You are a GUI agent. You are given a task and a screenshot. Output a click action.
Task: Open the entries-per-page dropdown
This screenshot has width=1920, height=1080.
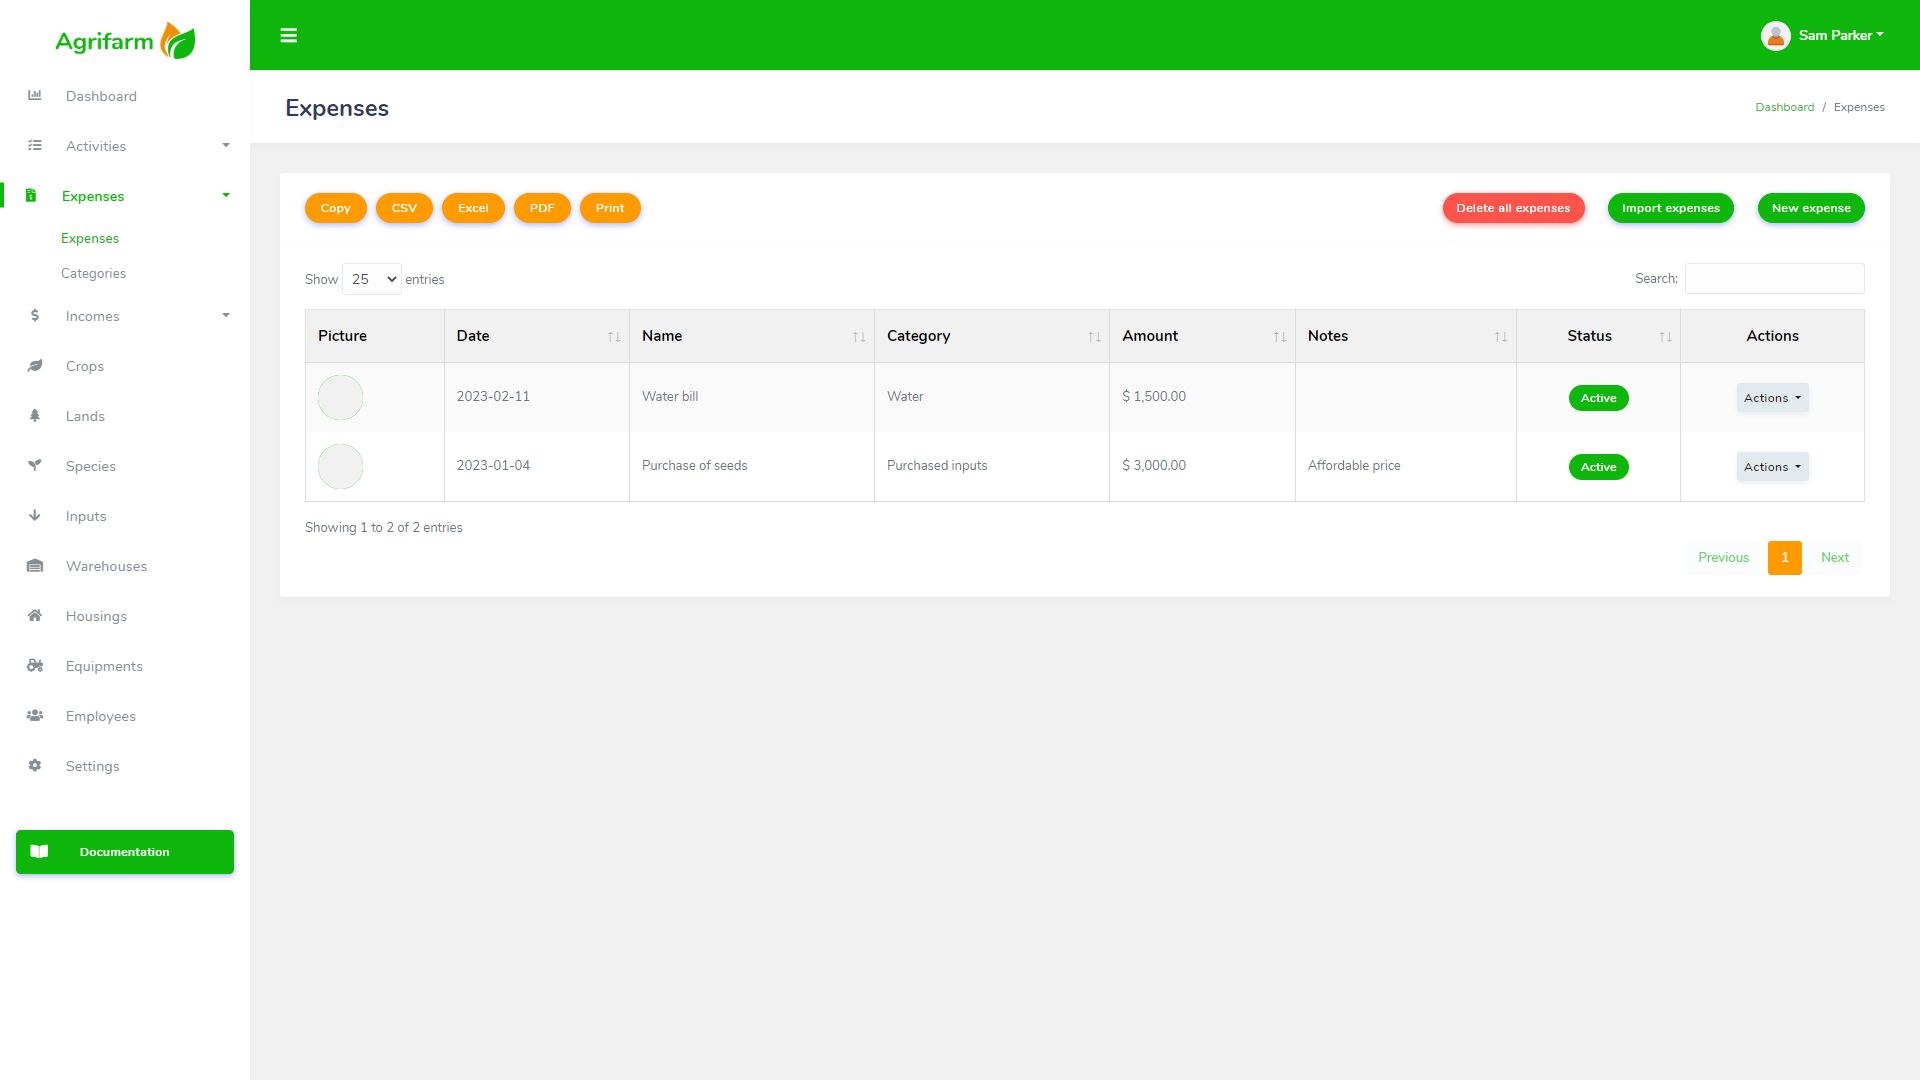371,279
